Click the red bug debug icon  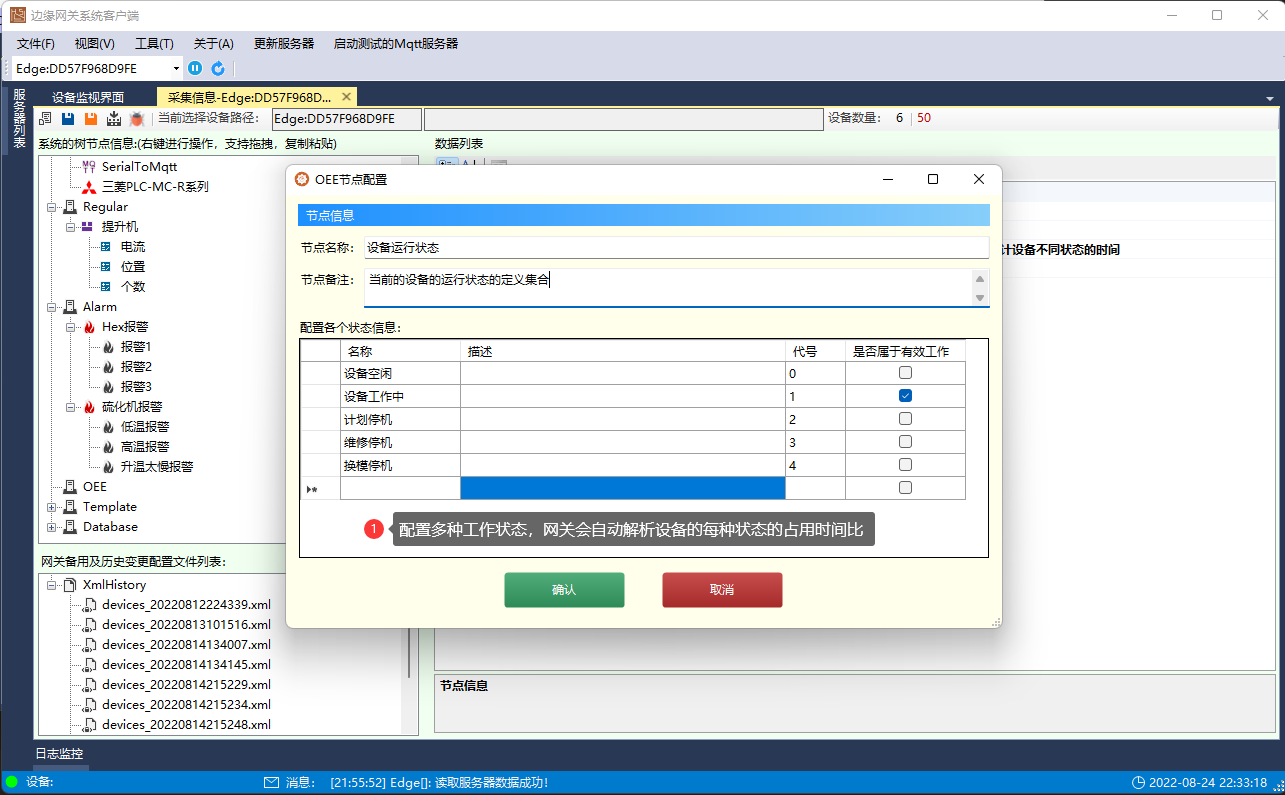tap(137, 118)
